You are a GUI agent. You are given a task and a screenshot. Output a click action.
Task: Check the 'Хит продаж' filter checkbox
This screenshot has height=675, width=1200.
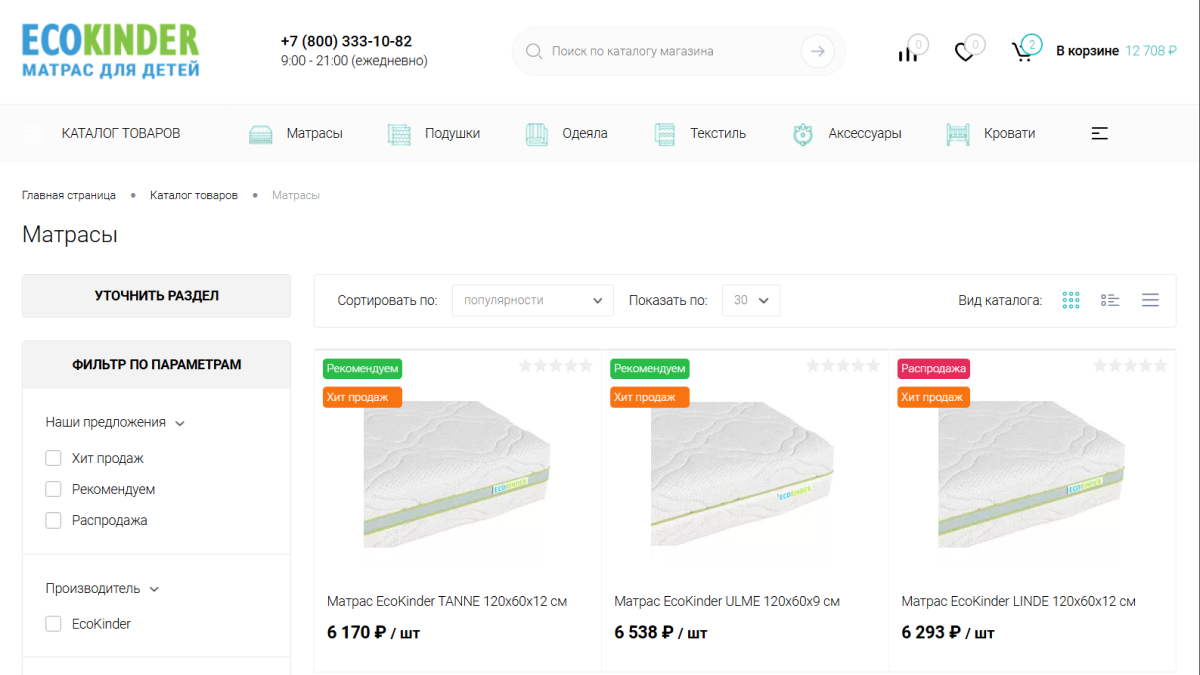tap(54, 458)
